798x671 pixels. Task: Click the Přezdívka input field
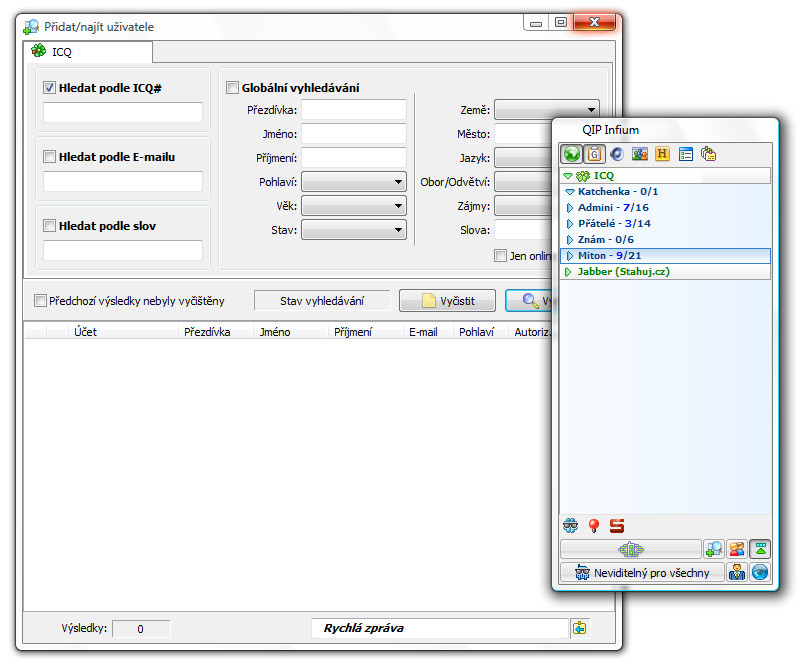354,109
